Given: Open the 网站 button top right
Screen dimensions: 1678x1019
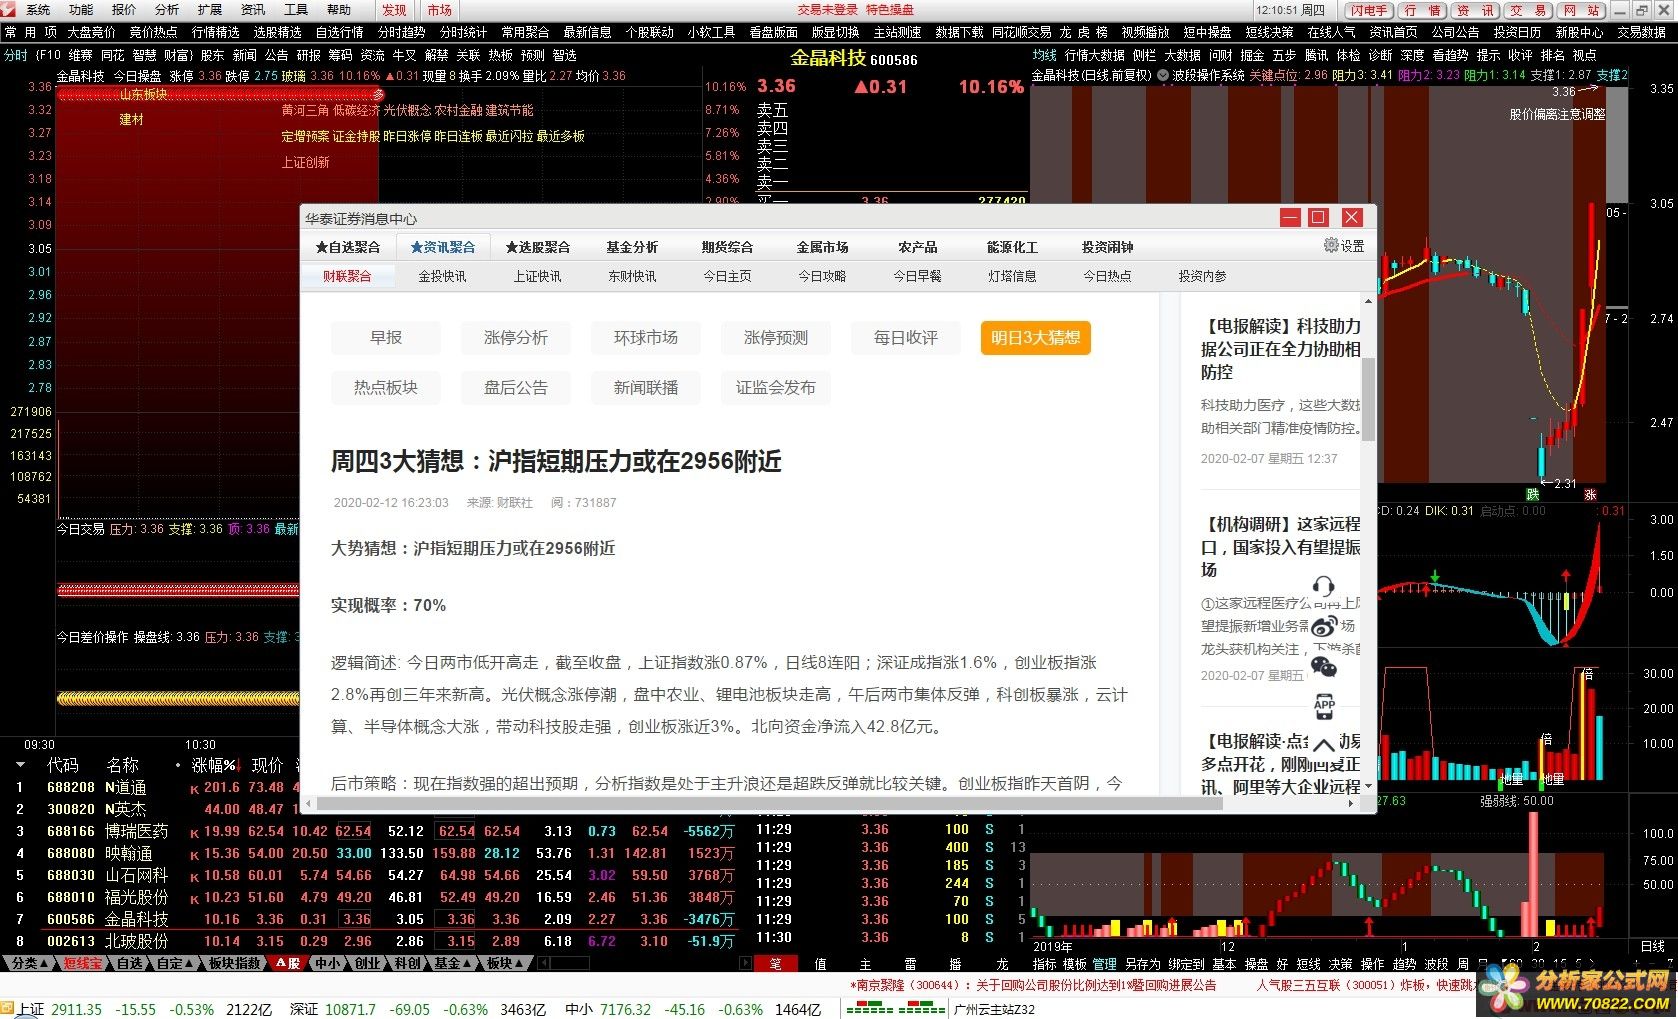Looking at the screenshot, I should click(x=1580, y=10).
